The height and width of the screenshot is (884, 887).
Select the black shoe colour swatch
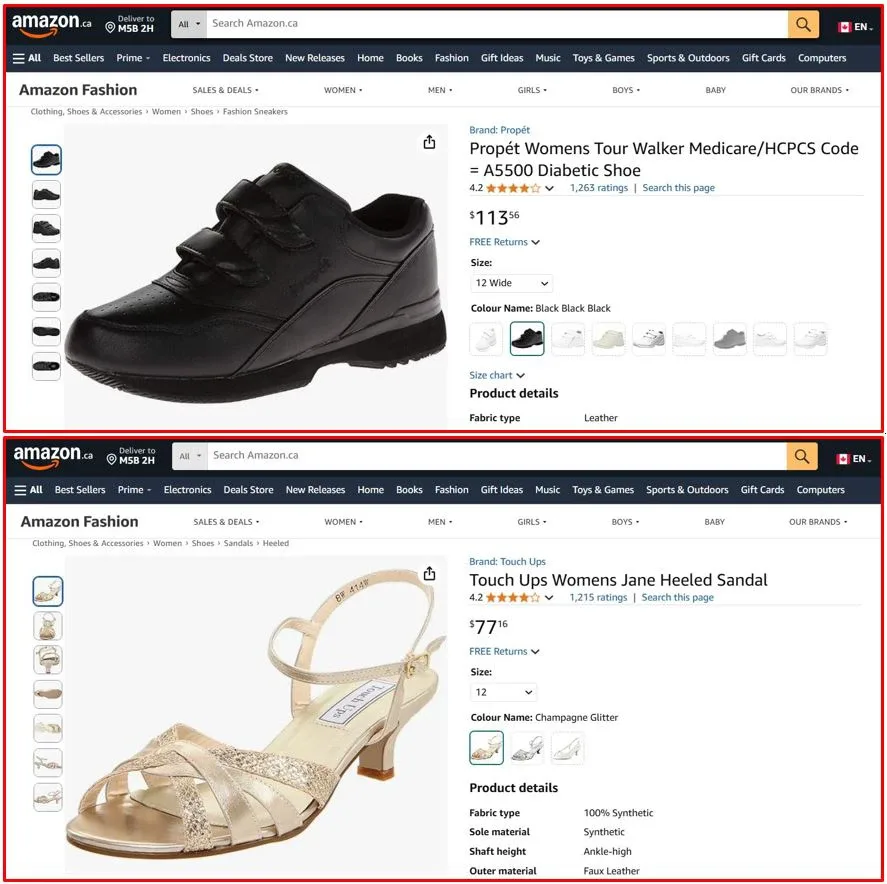[527, 338]
